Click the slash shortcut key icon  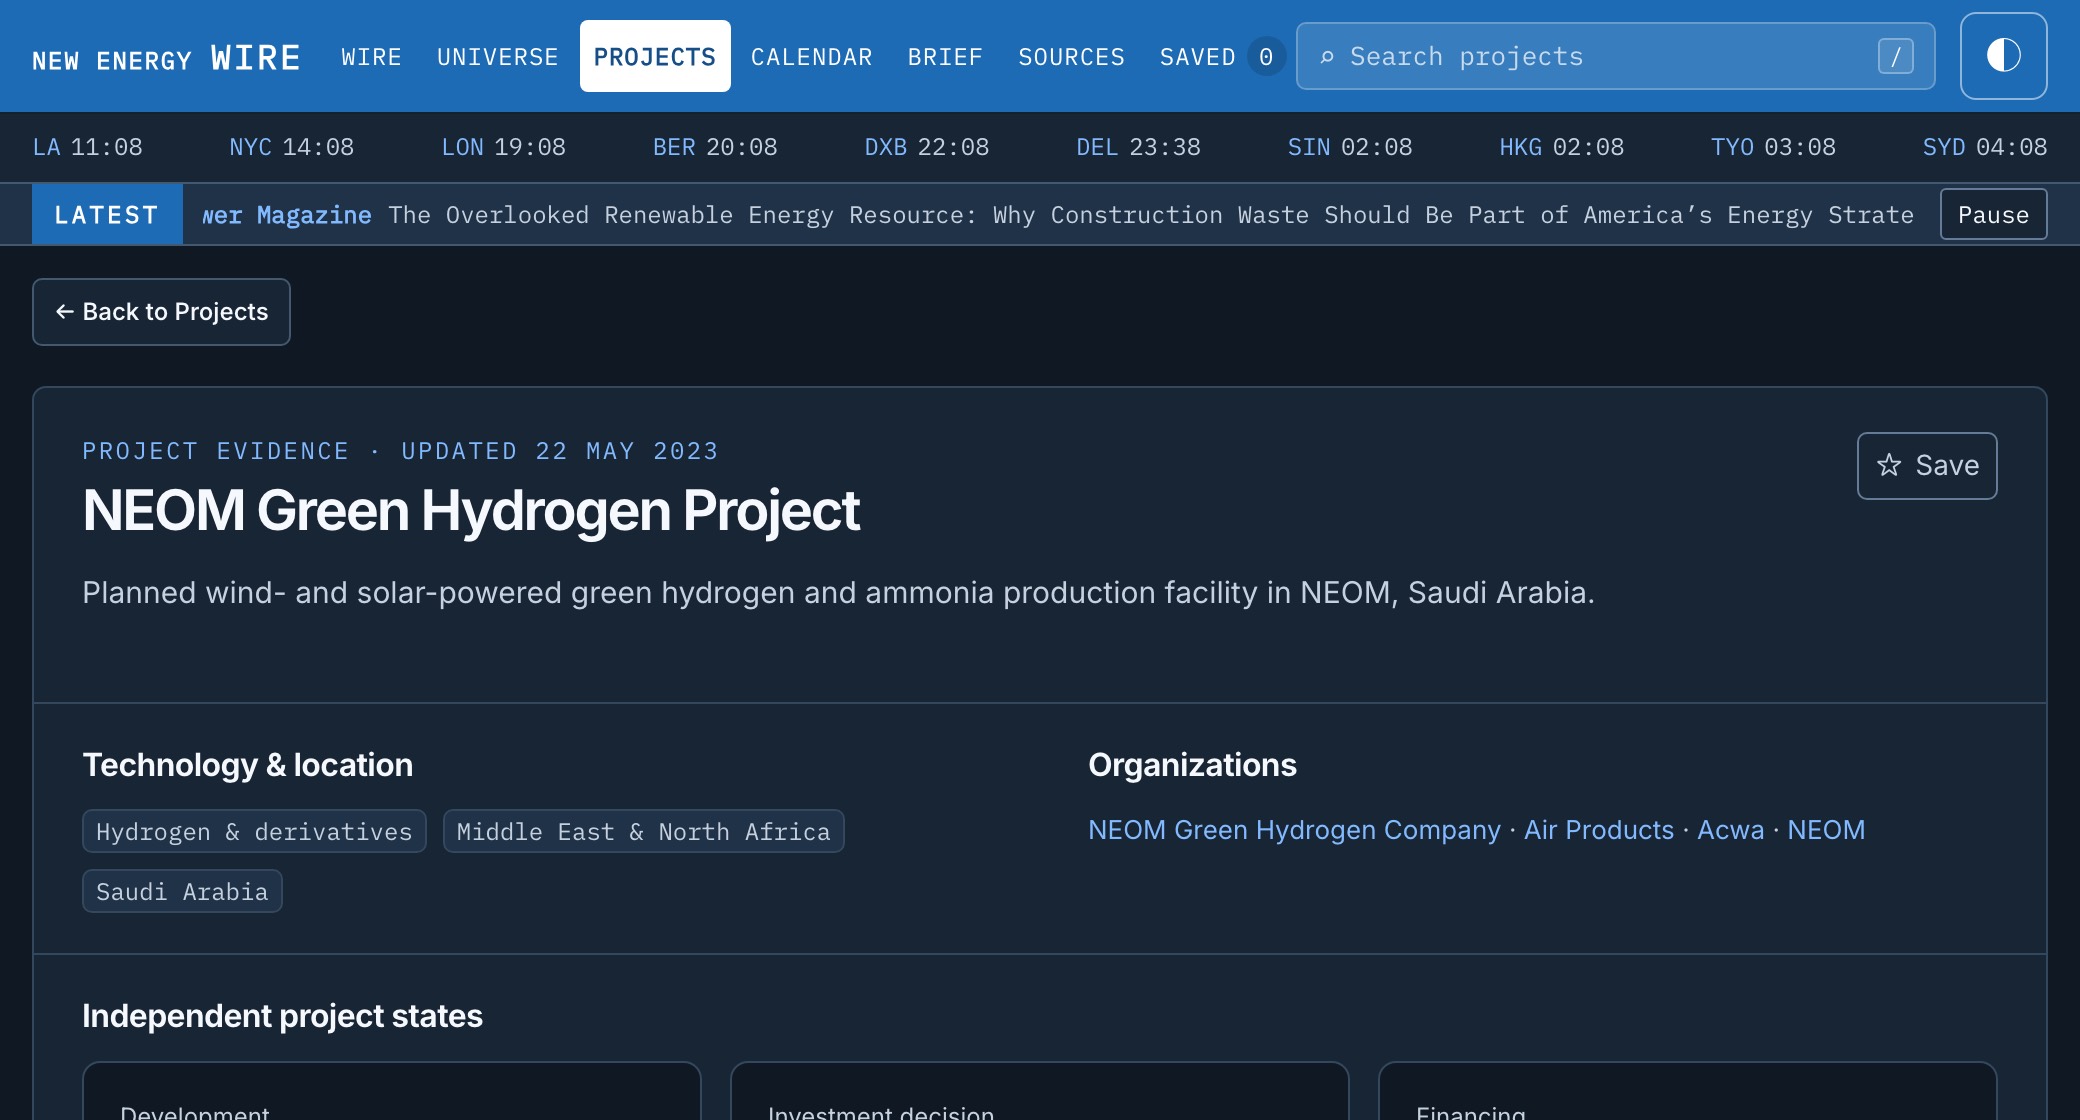click(x=1895, y=56)
